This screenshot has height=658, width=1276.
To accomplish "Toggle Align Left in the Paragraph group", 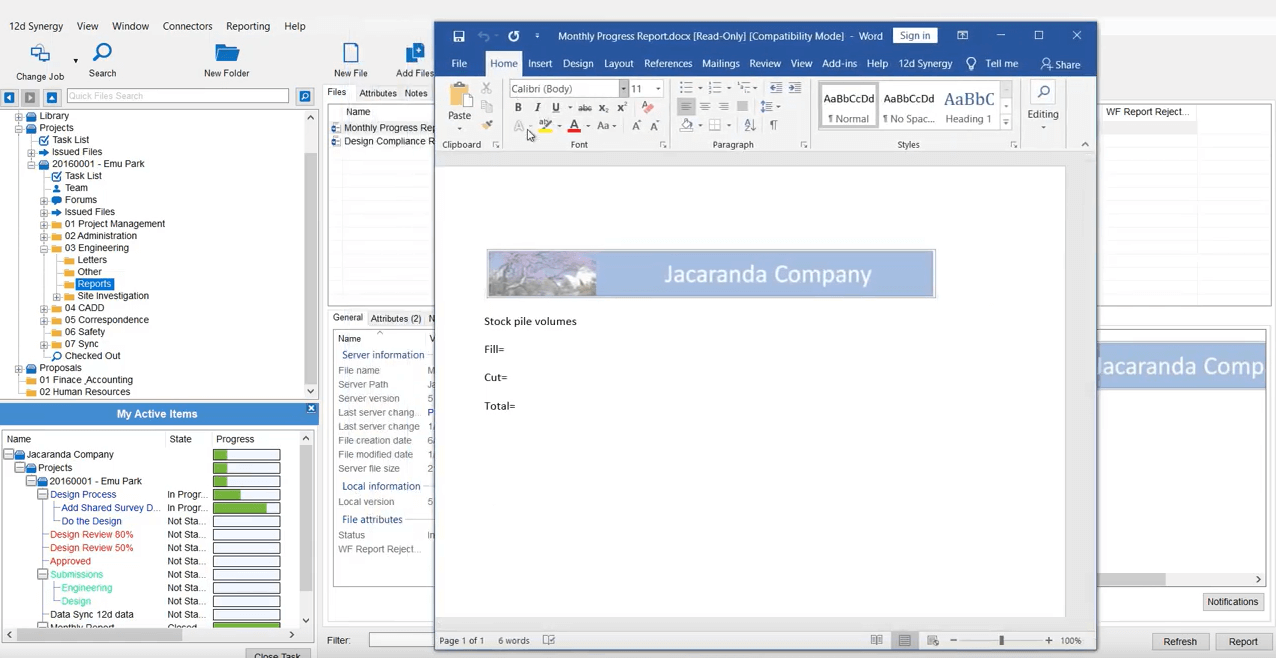I will click(x=686, y=107).
